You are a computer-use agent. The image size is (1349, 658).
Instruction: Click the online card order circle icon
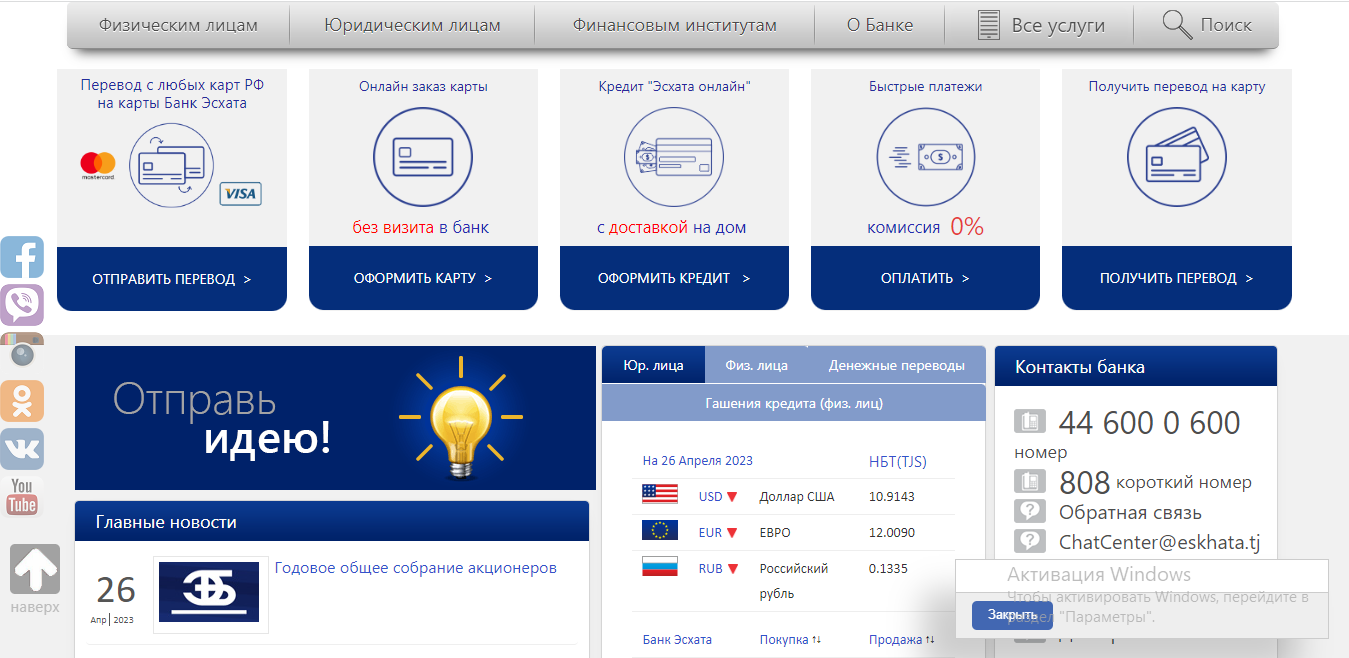[x=423, y=157]
